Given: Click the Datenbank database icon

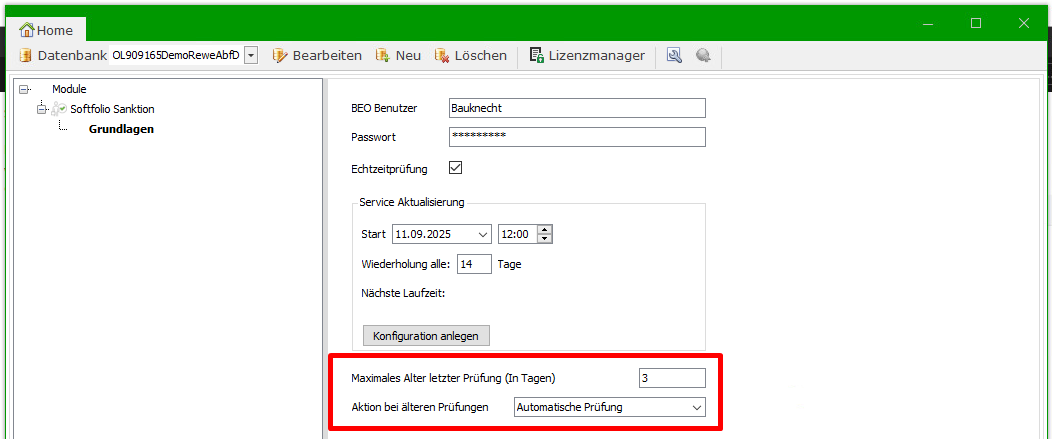Looking at the screenshot, I should tap(25, 56).
